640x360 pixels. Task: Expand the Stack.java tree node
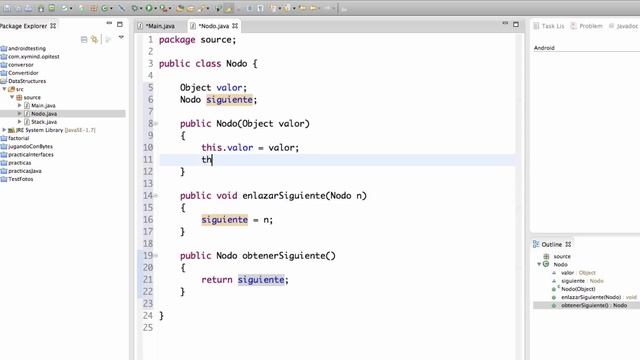[20, 121]
